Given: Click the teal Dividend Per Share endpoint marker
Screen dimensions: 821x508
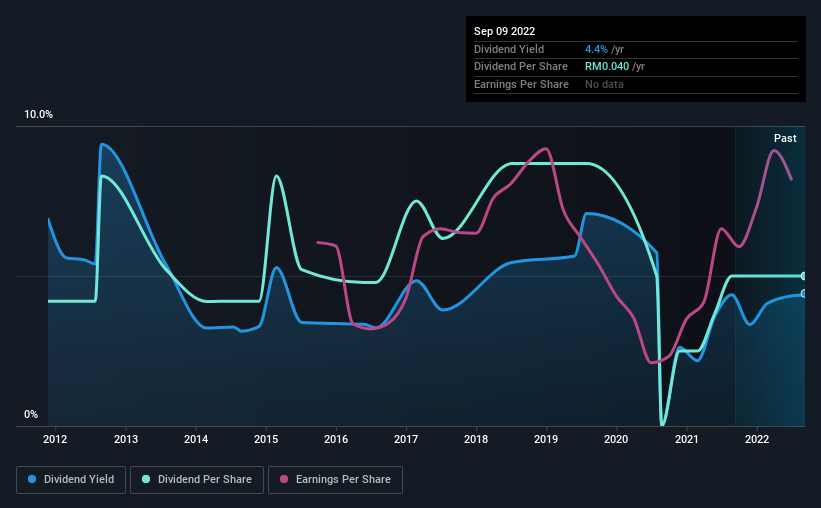Looking at the screenshot, I should pyautogui.click(x=804, y=276).
